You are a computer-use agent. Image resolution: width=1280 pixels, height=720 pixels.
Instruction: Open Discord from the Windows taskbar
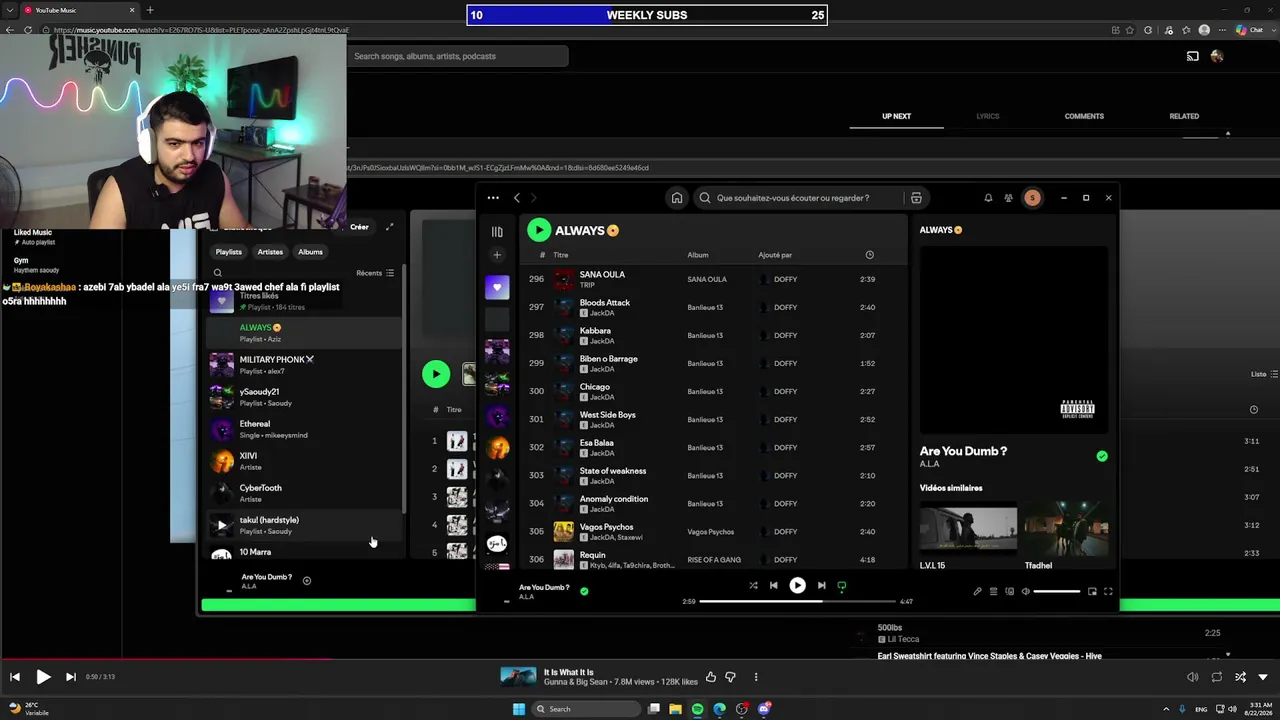[764, 709]
